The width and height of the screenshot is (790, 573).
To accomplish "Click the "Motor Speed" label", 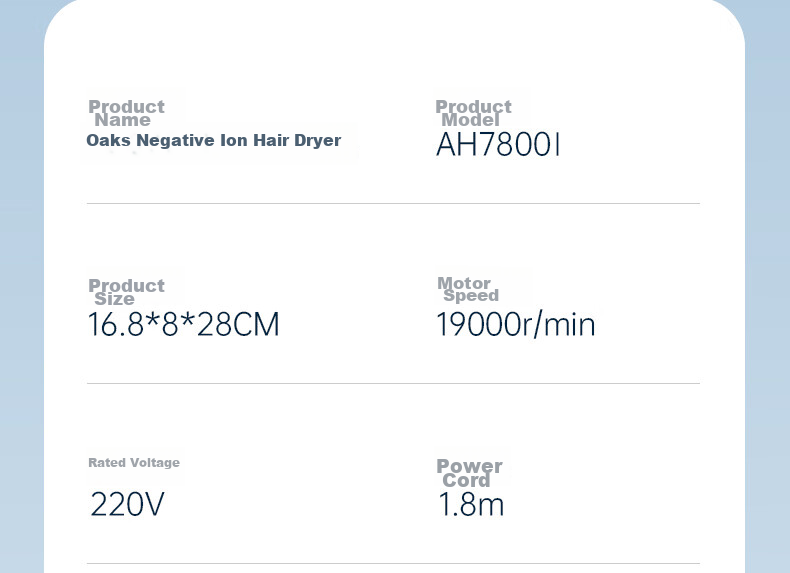I will (x=468, y=289).
